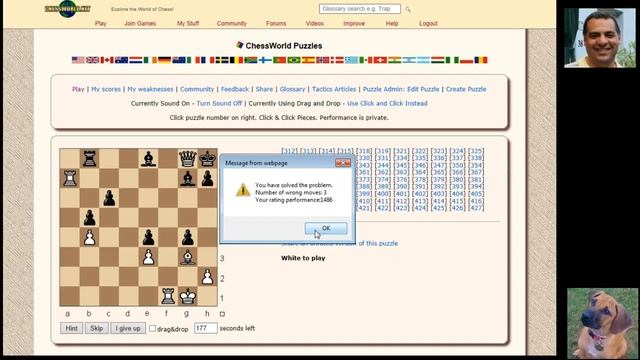Close the Message from webpage dialog
This screenshot has width=640, height=360.
coord(343,163)
